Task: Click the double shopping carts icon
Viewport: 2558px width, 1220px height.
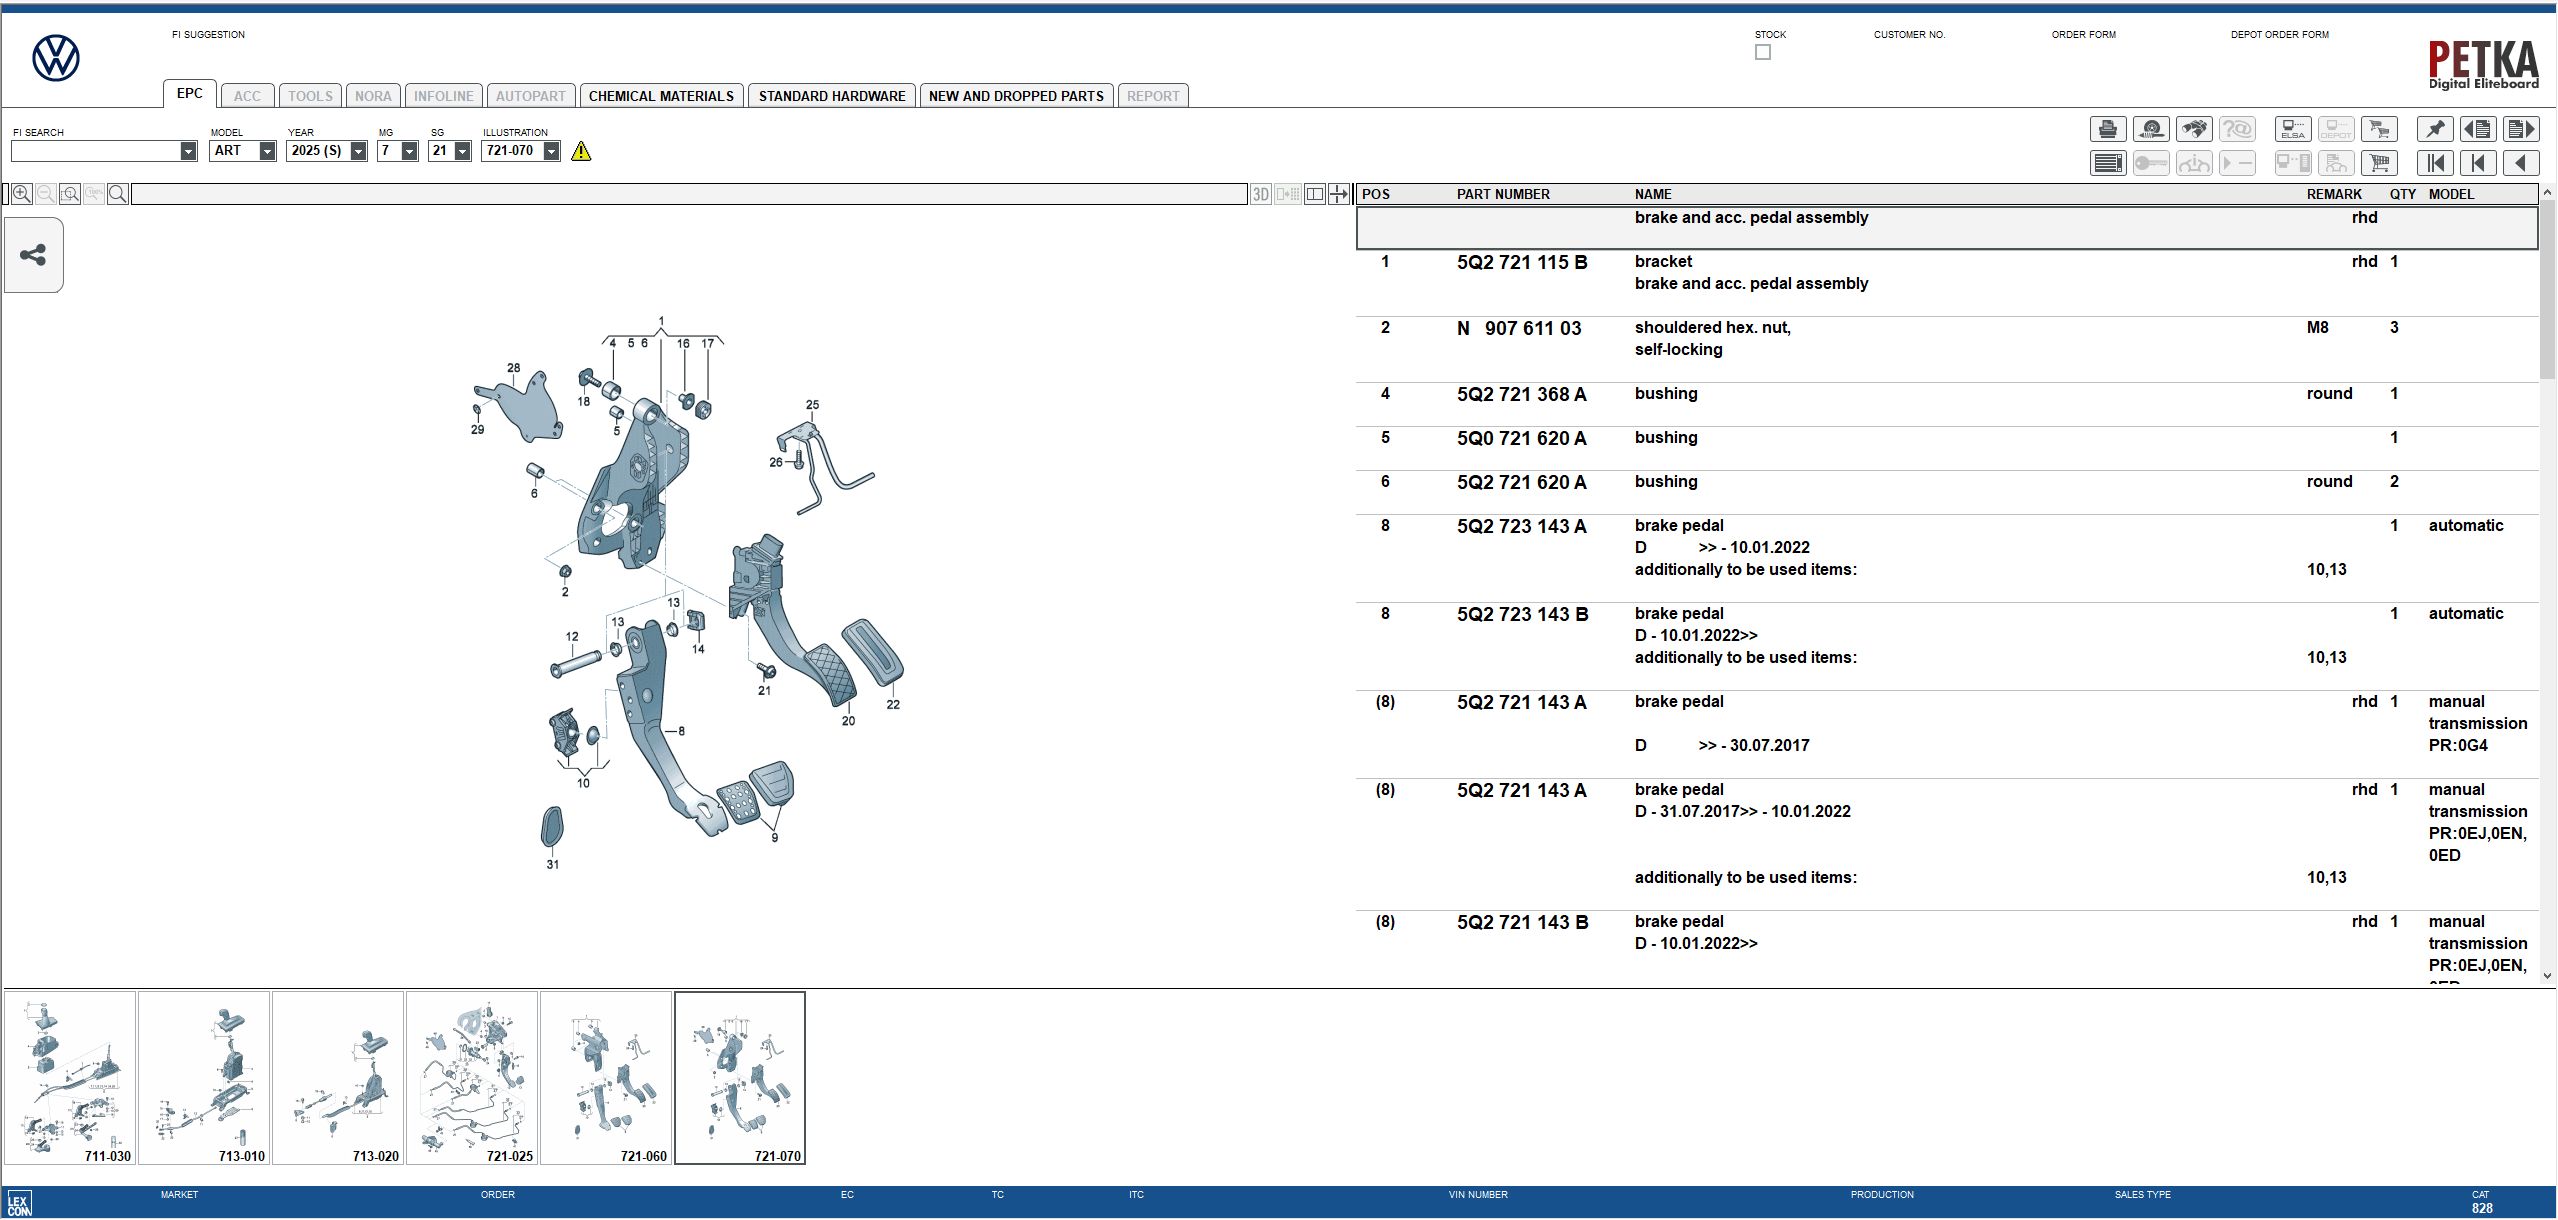Action: click(2379, 129)
